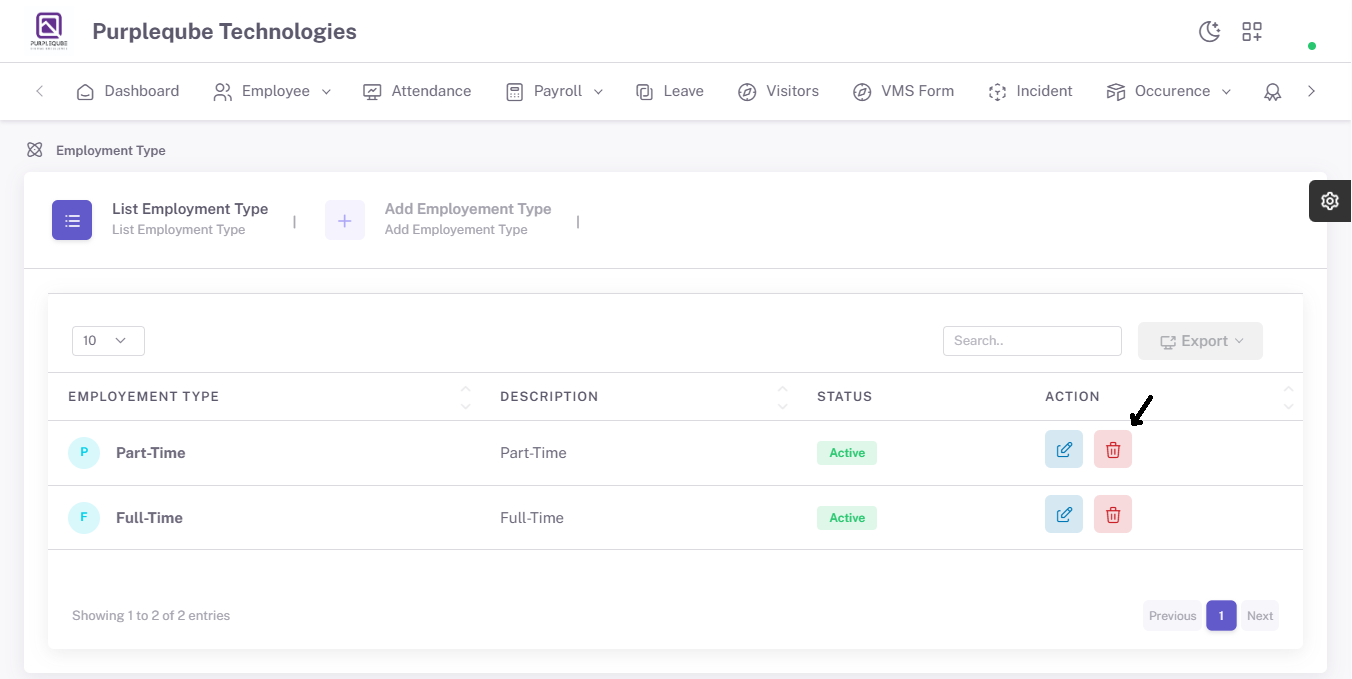This screenshot has height=679, width=1352.
Task: Toggle dark mode moon icon
Action: pyautogui.click(x=1210, y=32)
